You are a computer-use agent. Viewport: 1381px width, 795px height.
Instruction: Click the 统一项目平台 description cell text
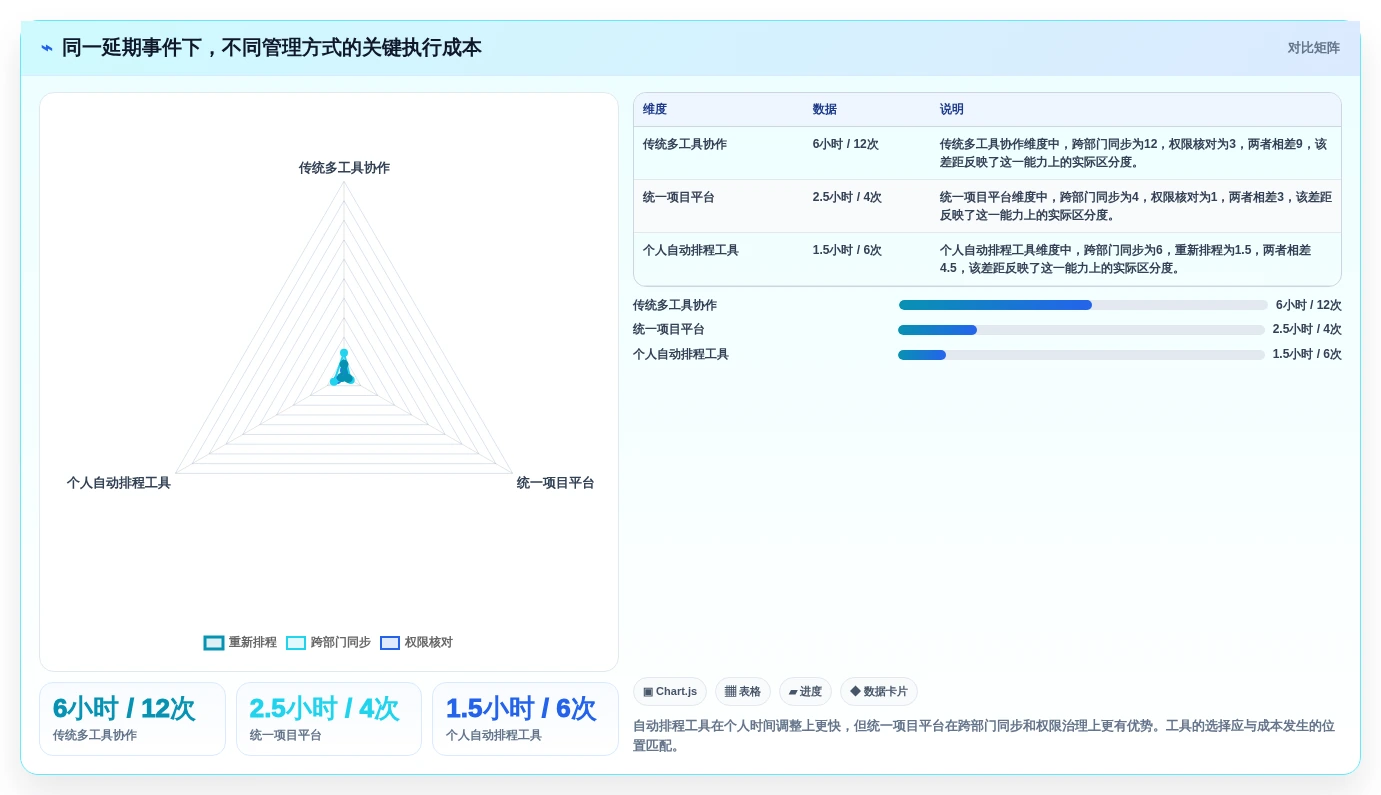pyautogui.click(x=1136, y=206)
